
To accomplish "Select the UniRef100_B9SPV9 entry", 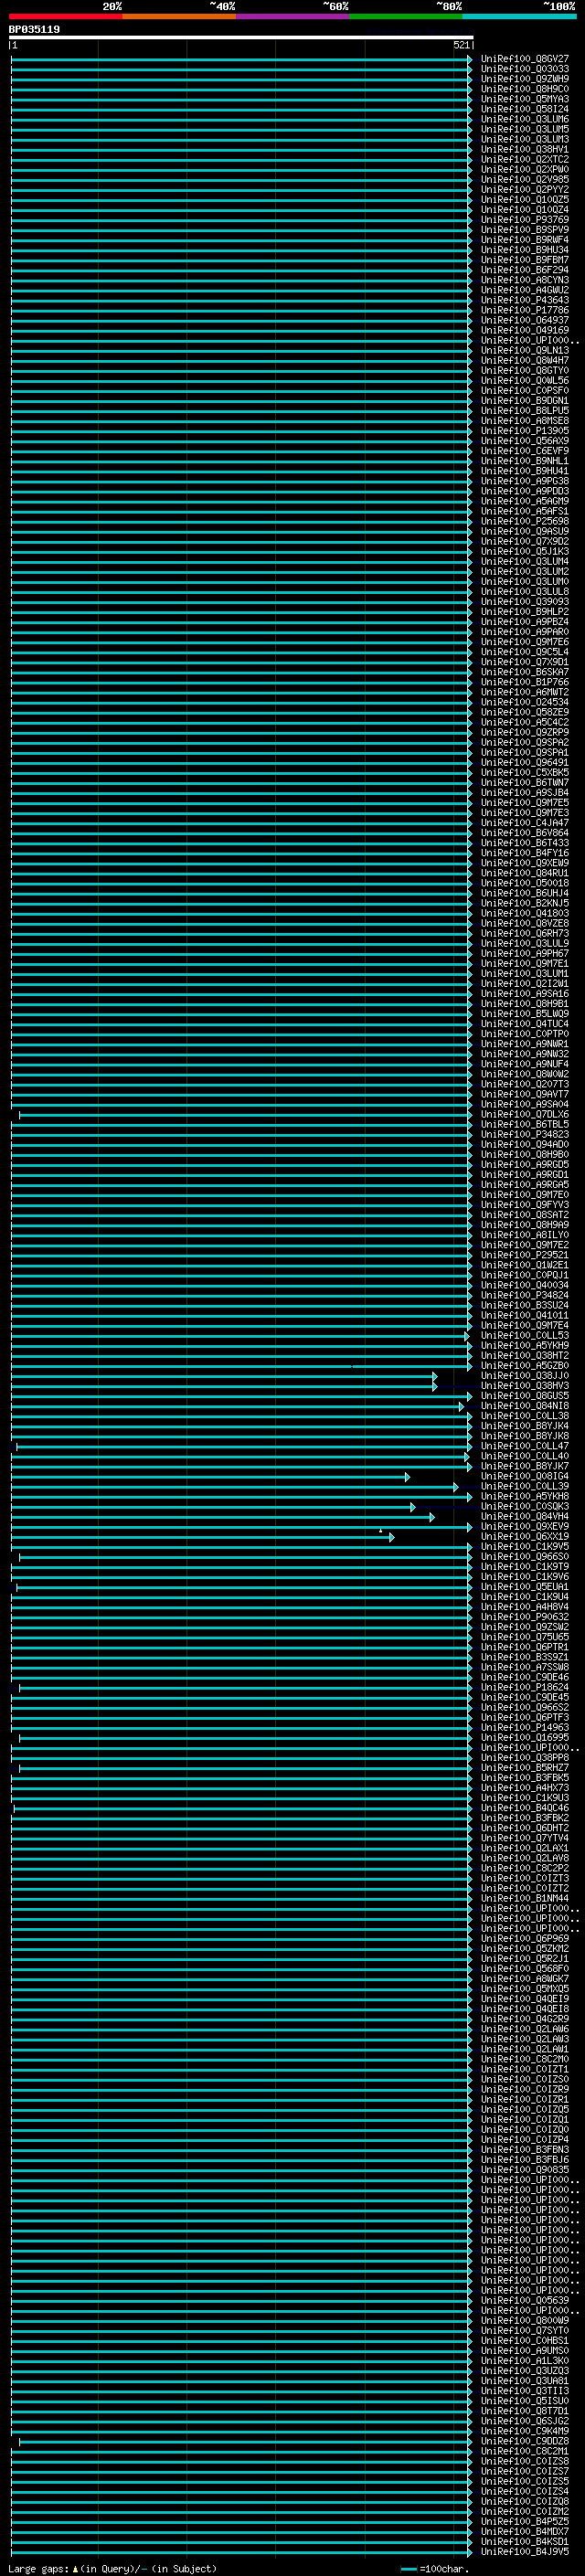I will tap(524, 230).
